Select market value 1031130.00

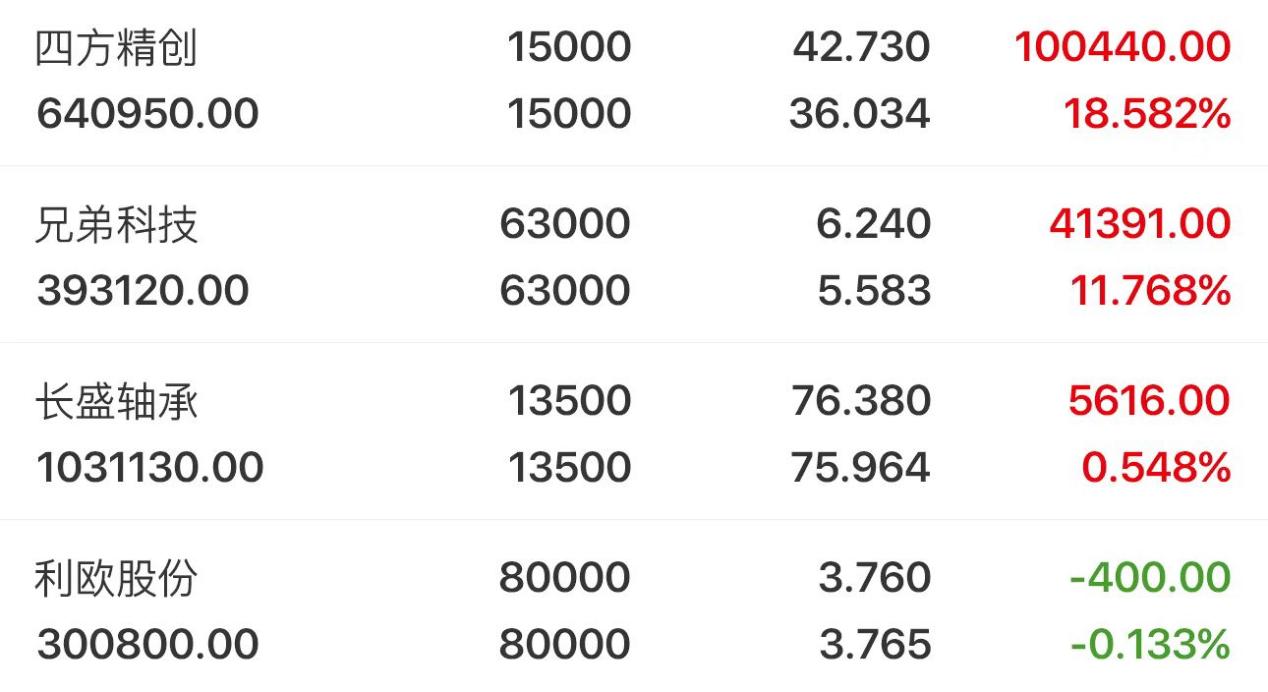pos(150,467)
